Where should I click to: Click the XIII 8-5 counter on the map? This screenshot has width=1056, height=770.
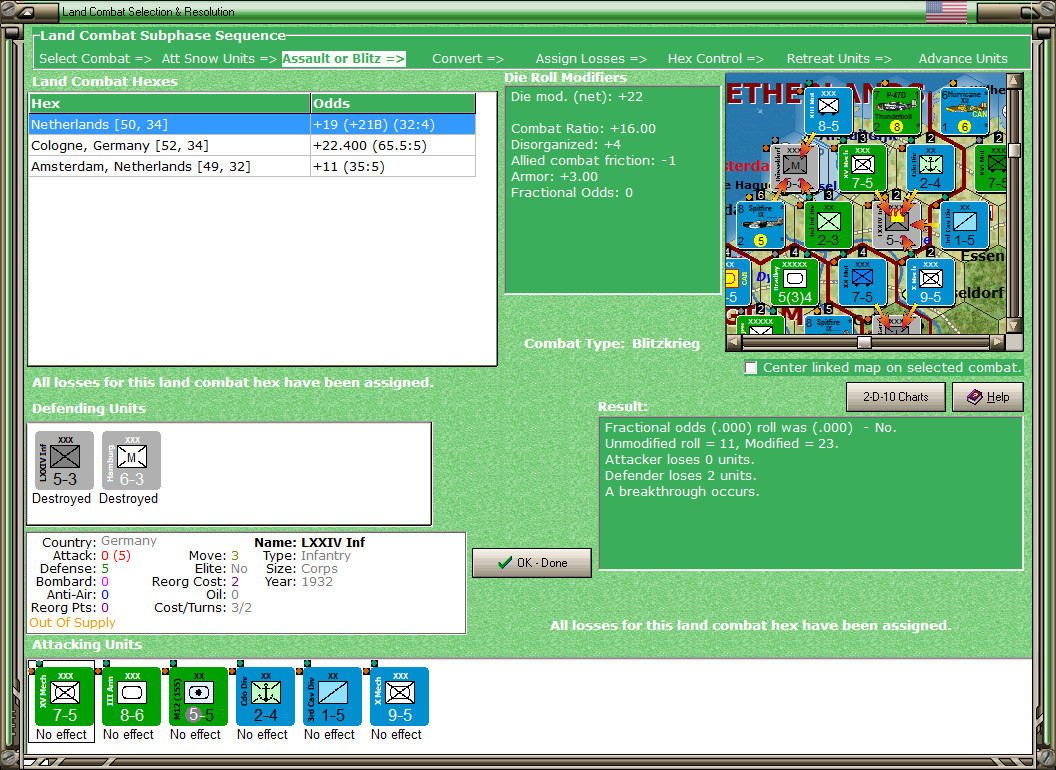coord(828,111)
